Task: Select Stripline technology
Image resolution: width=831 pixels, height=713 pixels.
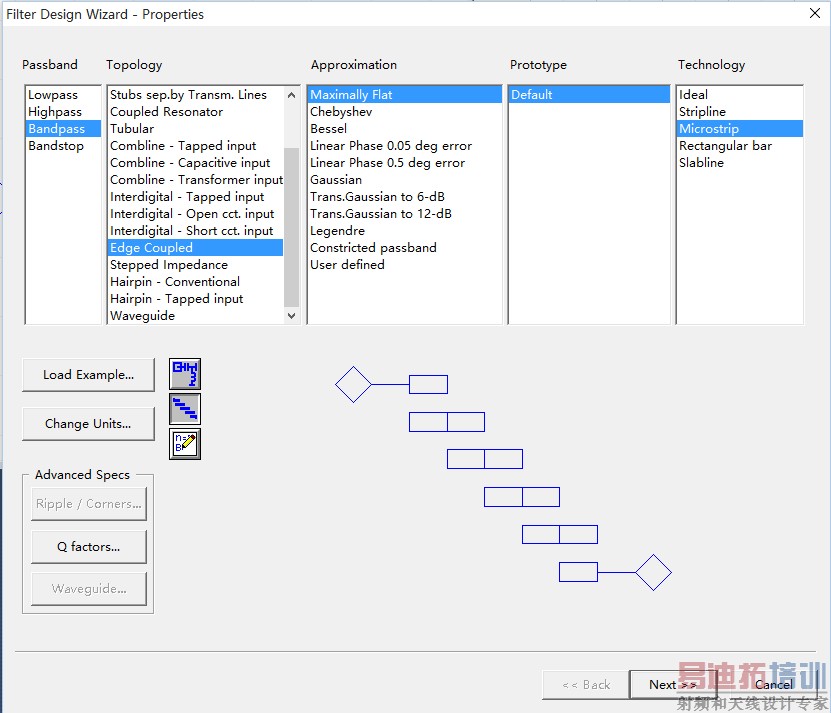Action: click(740, 112)
